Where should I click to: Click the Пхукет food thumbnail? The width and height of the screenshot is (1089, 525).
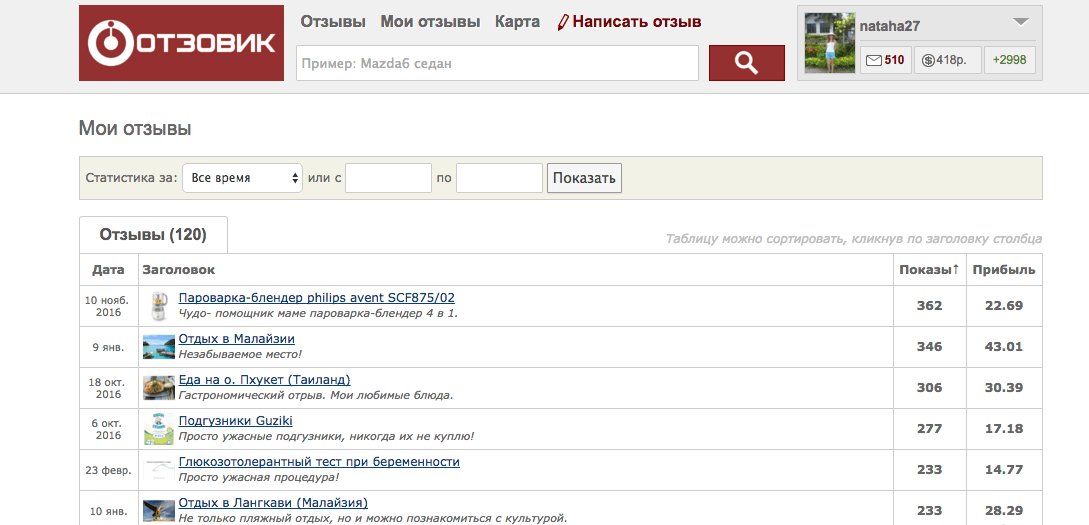pyautogui.click(x=159, y=388)
